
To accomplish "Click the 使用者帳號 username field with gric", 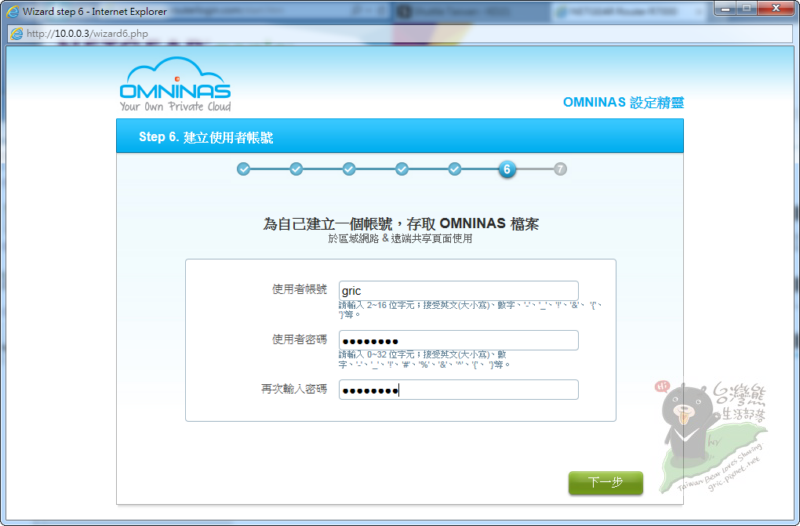I will (x=459, y=290).
